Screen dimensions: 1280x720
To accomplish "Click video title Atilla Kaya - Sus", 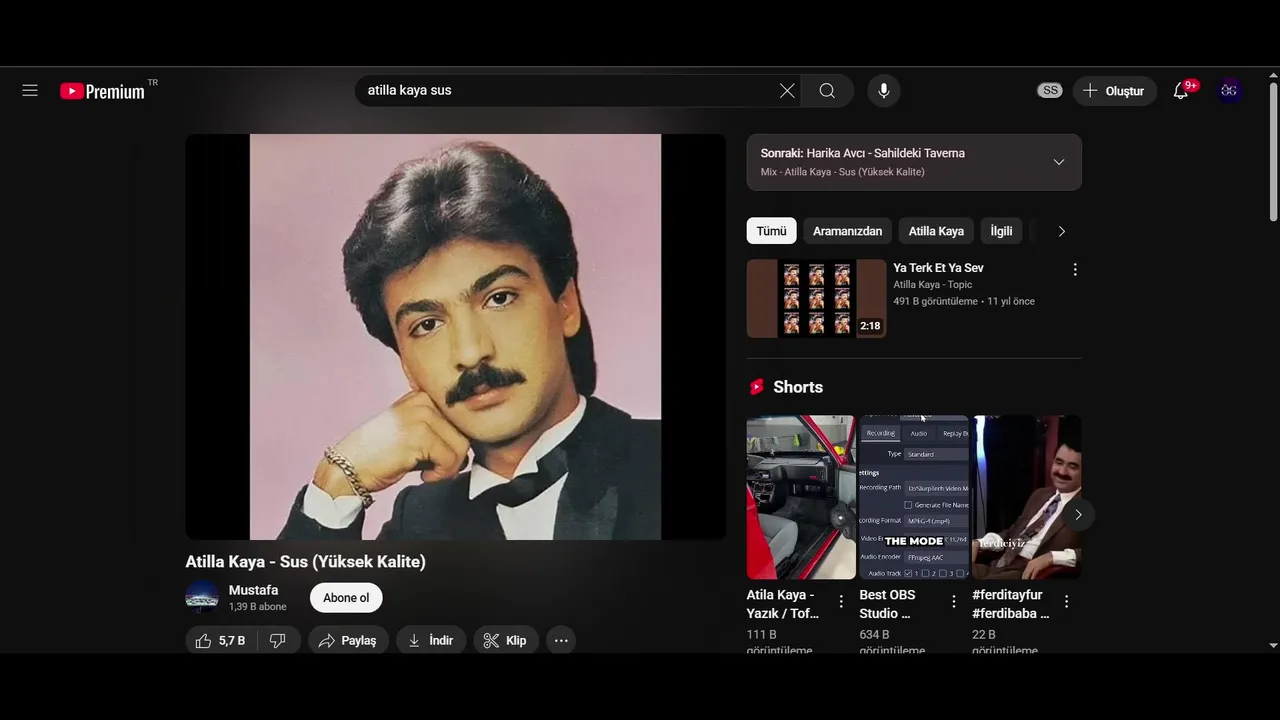I will pyautogui.click(x=306, y=562).
